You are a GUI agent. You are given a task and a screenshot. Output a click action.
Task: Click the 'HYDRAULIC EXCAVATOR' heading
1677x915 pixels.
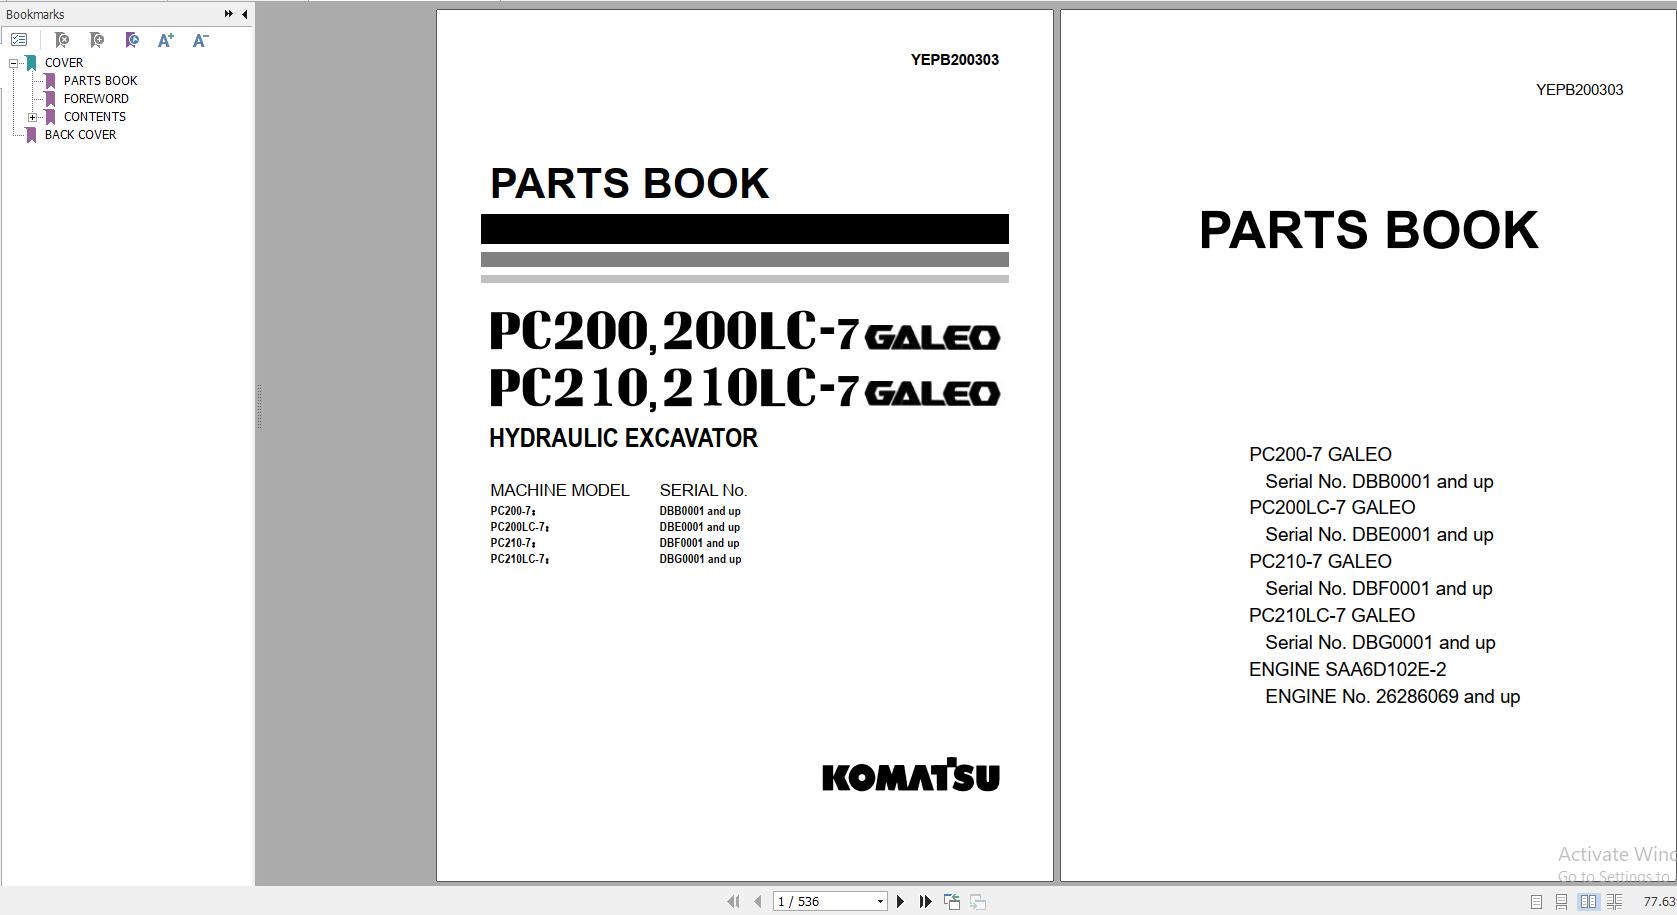[x=623, y=438]
